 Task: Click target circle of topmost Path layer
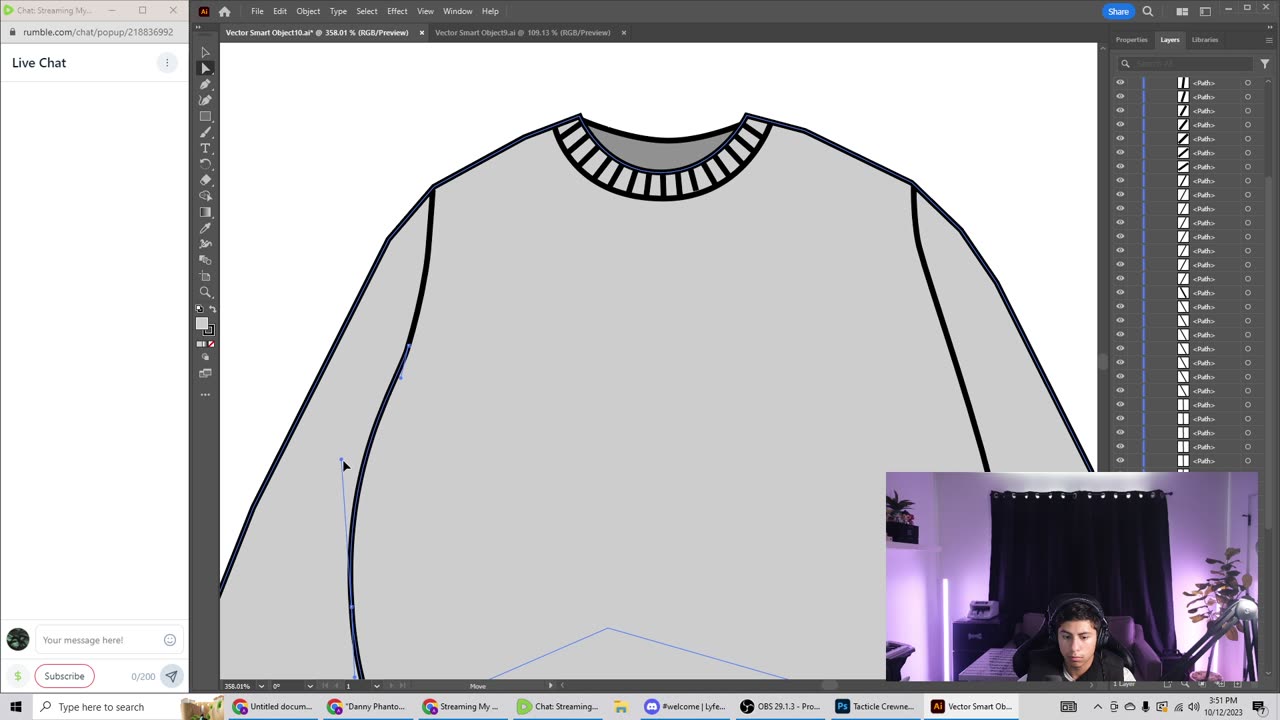(x=1247, y=83)
